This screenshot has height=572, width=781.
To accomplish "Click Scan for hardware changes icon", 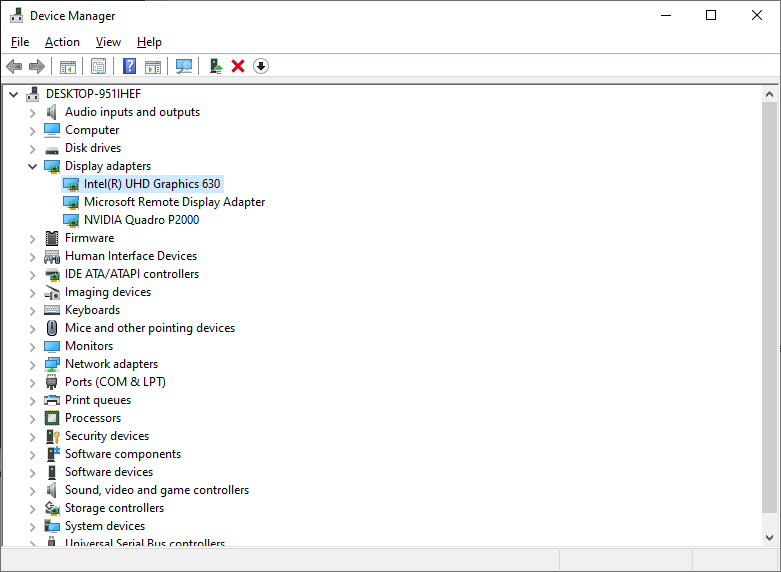I will (184, 66).
